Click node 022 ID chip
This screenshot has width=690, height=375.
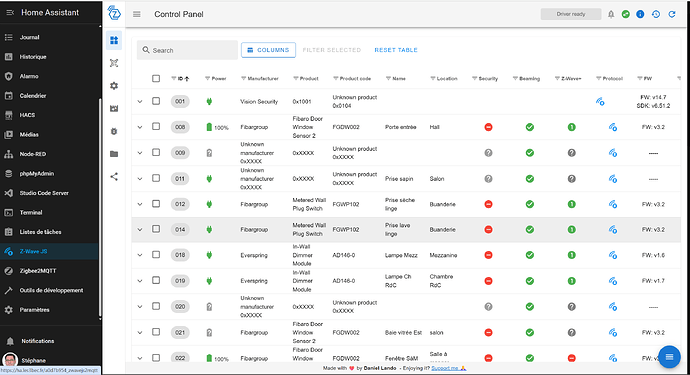pyautogui.click(x=180, y=358)
